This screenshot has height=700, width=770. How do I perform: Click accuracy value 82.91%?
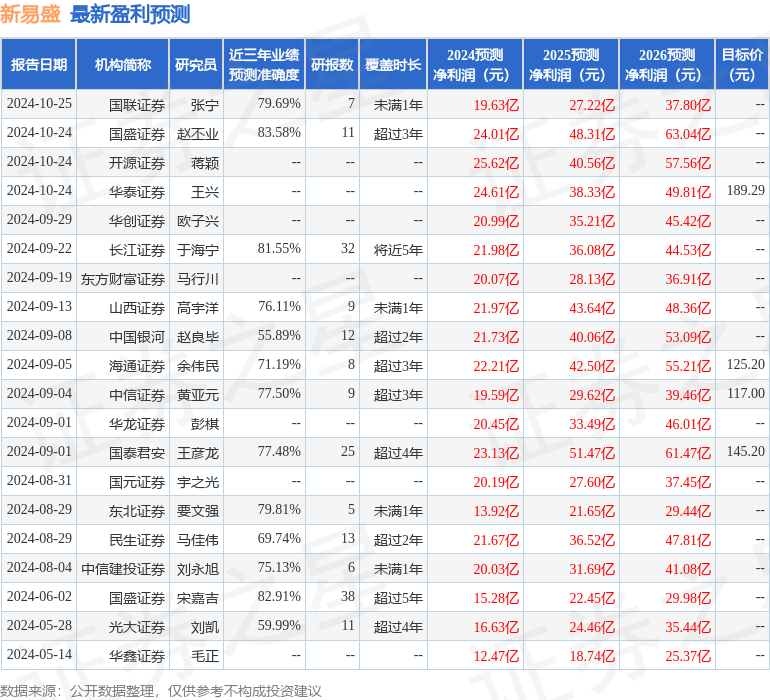pos(279,596)
